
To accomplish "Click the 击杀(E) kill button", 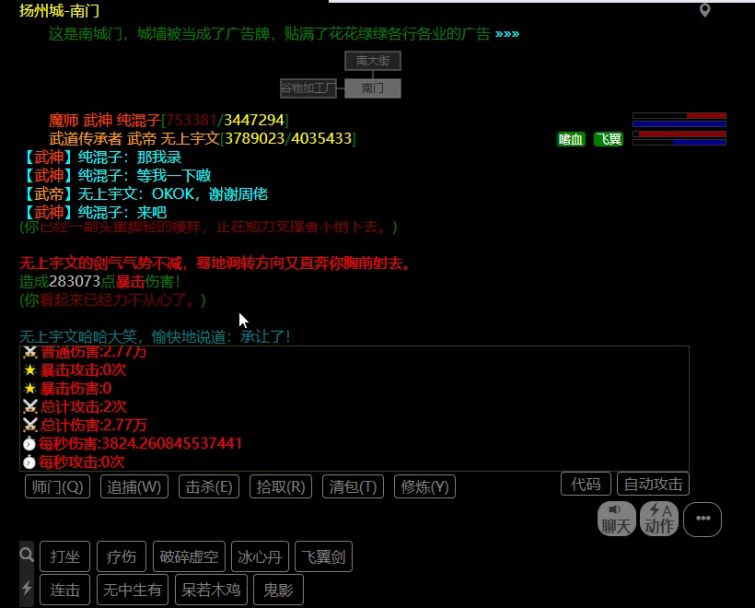I will (209, 487).
